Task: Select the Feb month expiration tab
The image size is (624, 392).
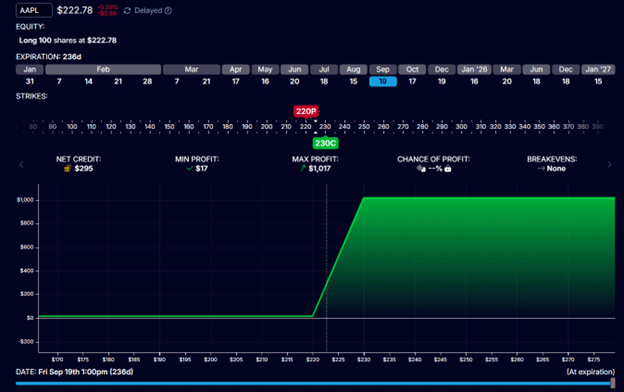Action: 103,70
